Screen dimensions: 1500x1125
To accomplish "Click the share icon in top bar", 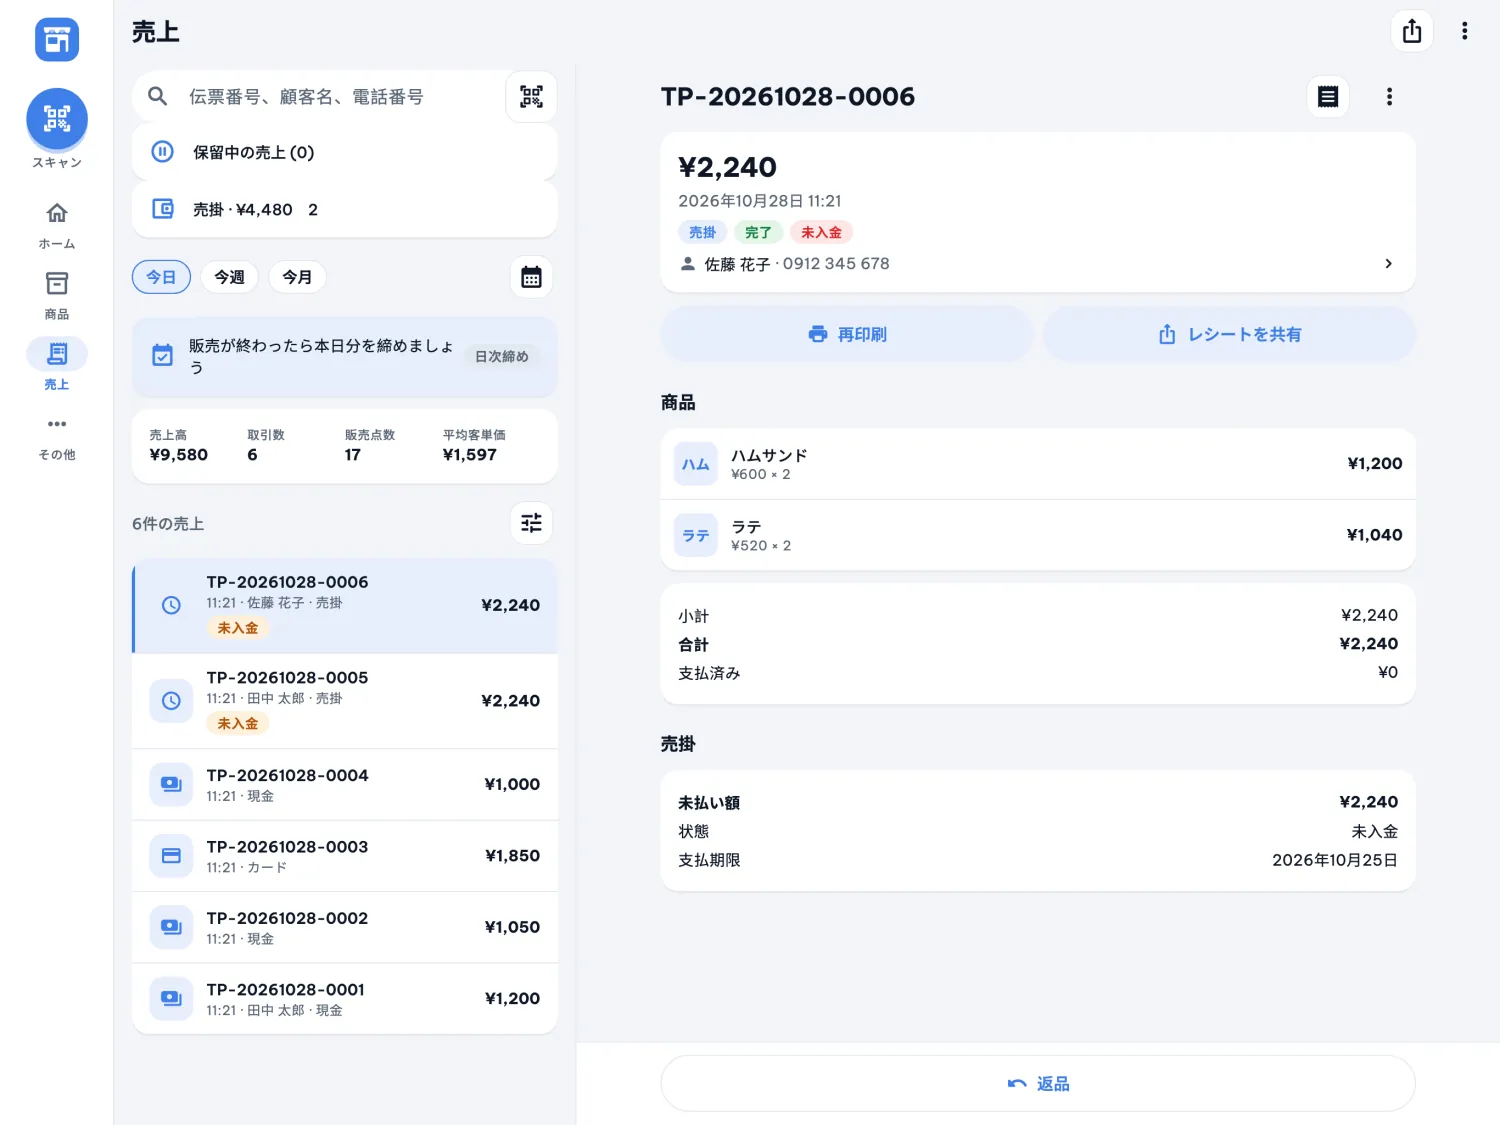I will (1412, 31).
